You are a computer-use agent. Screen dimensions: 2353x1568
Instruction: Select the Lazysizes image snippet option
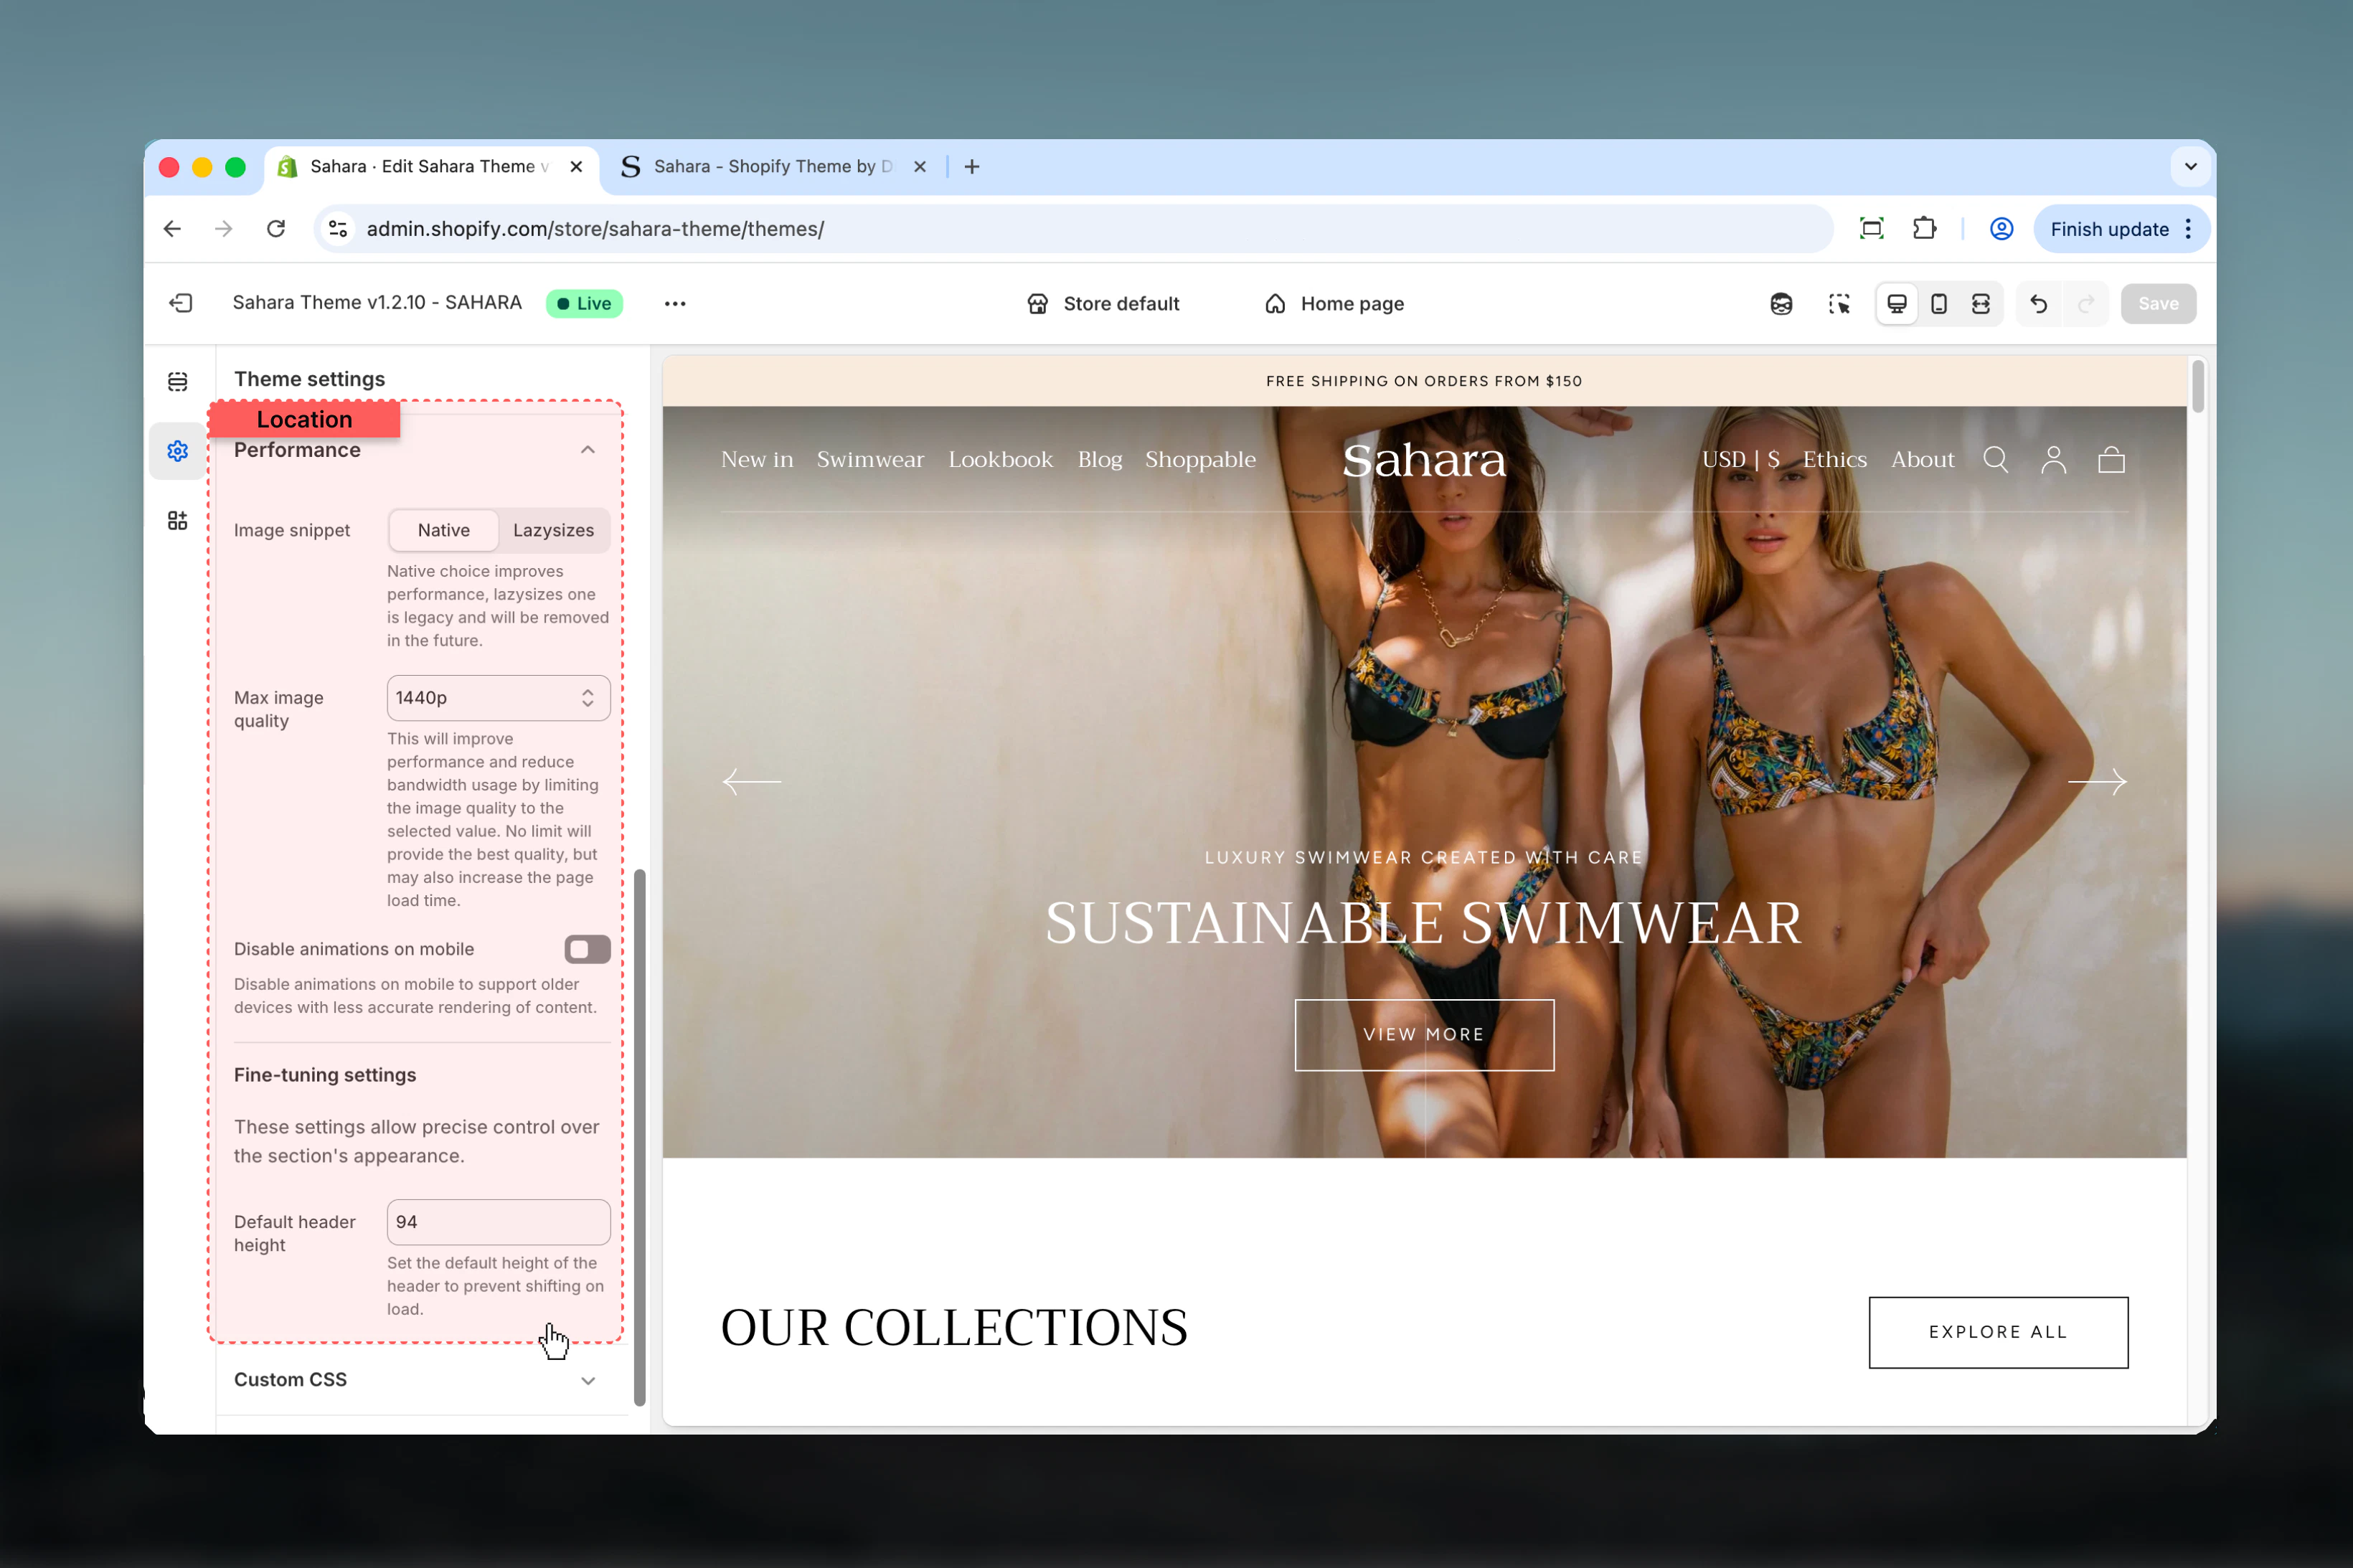tap(554, 530)
